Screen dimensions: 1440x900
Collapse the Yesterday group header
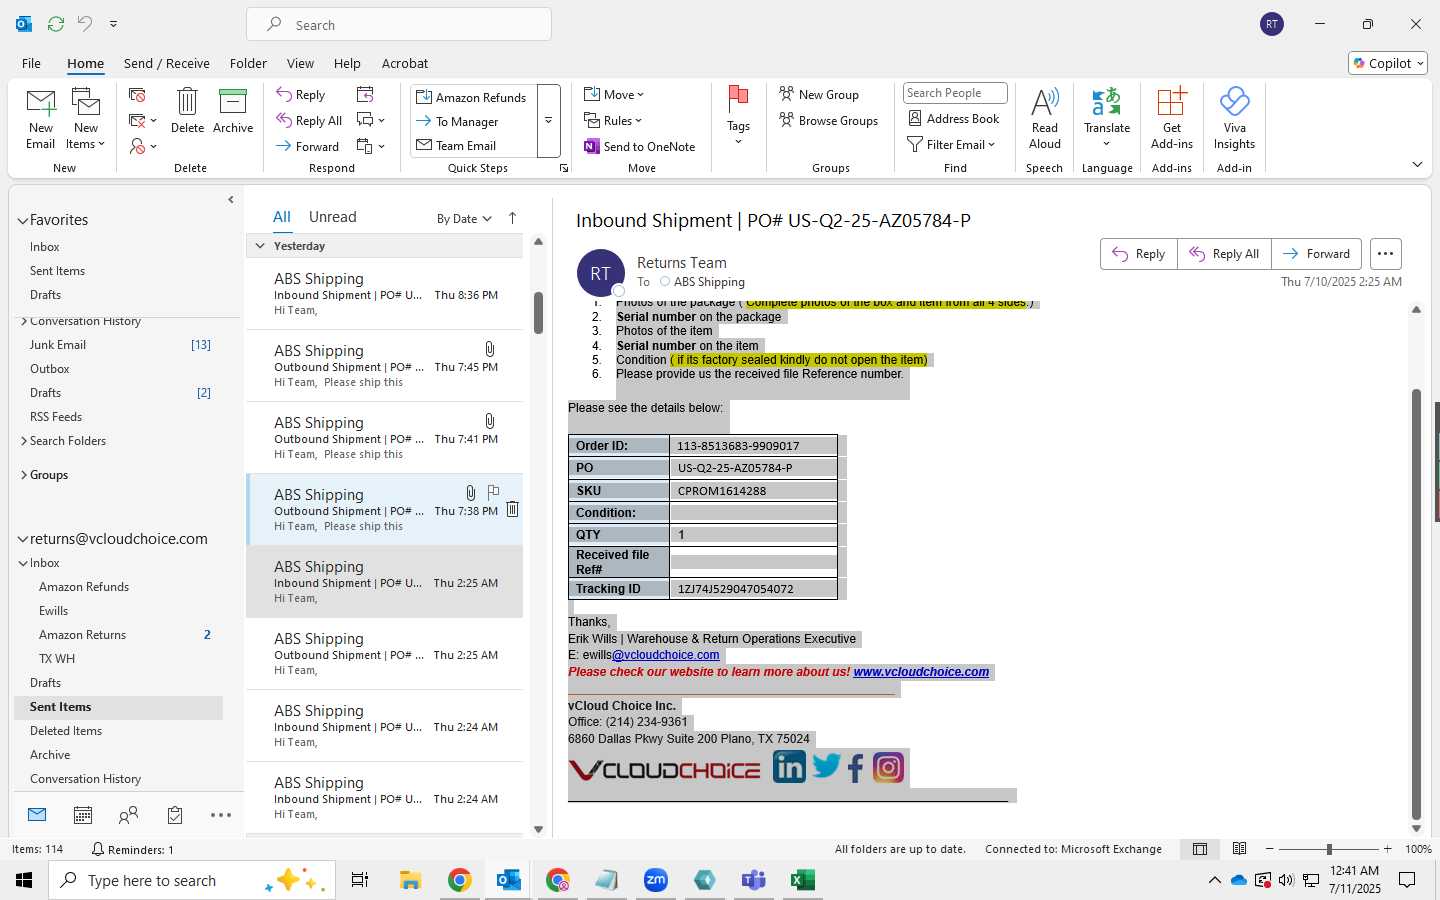260,246
